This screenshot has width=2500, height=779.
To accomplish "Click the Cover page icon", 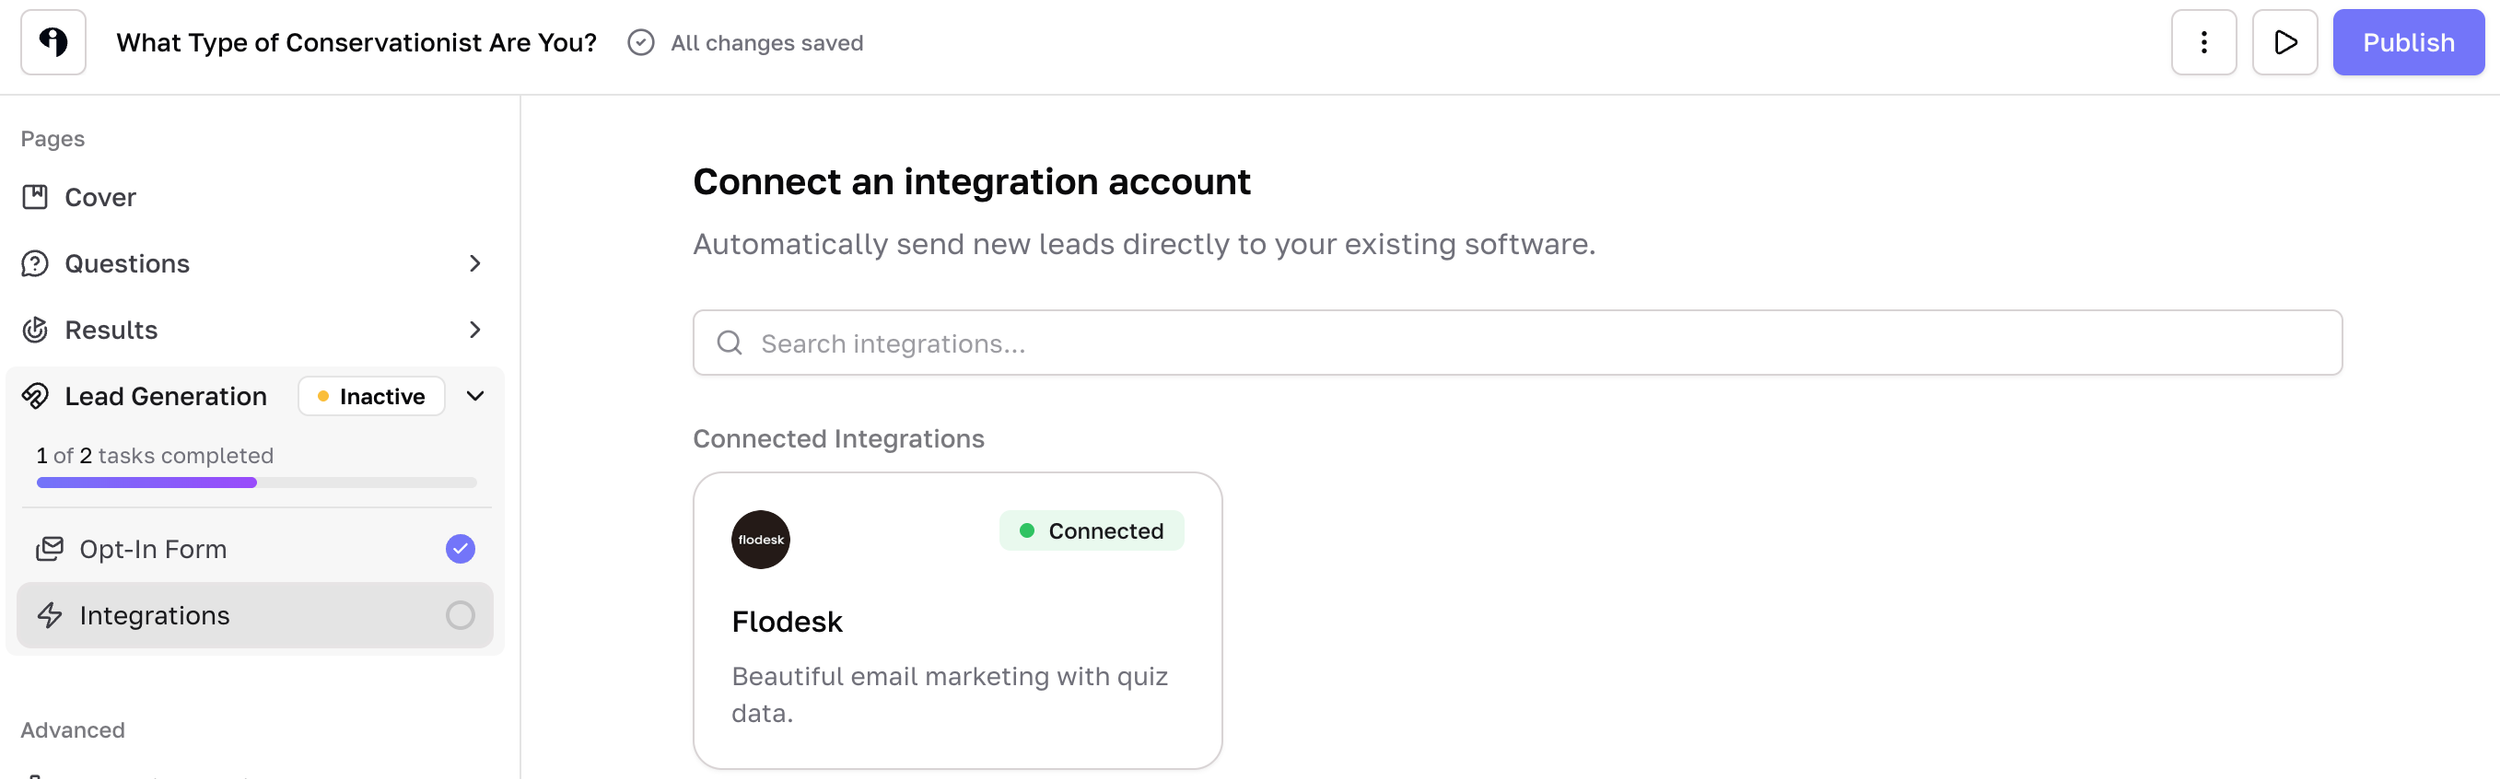I will click(x=35, y=197).
